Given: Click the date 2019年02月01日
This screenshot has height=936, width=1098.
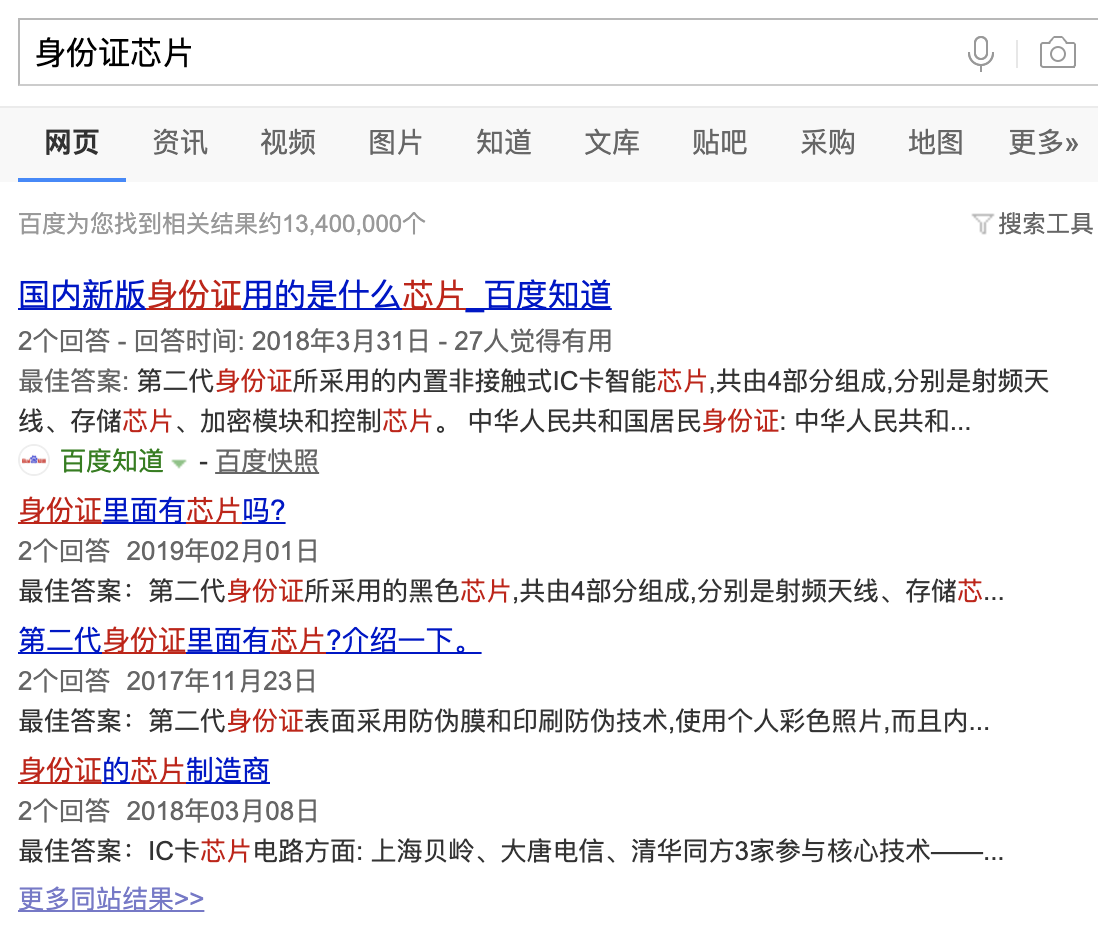Looking at the screenshot, I should click(223, 551).
